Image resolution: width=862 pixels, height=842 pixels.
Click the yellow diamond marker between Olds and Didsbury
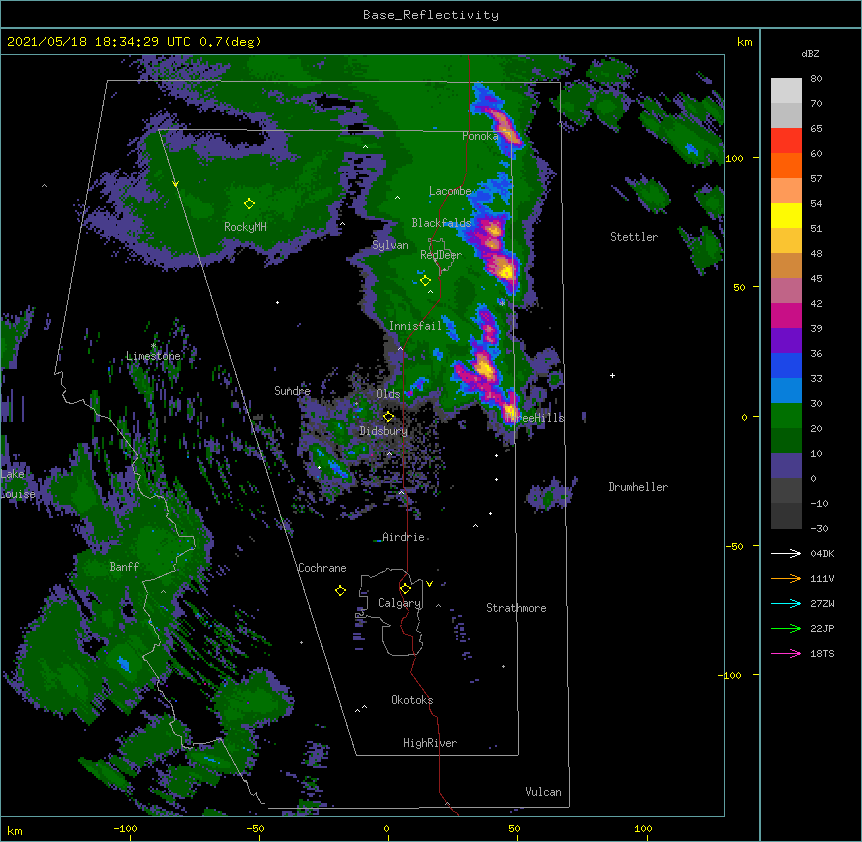(388, 417)
